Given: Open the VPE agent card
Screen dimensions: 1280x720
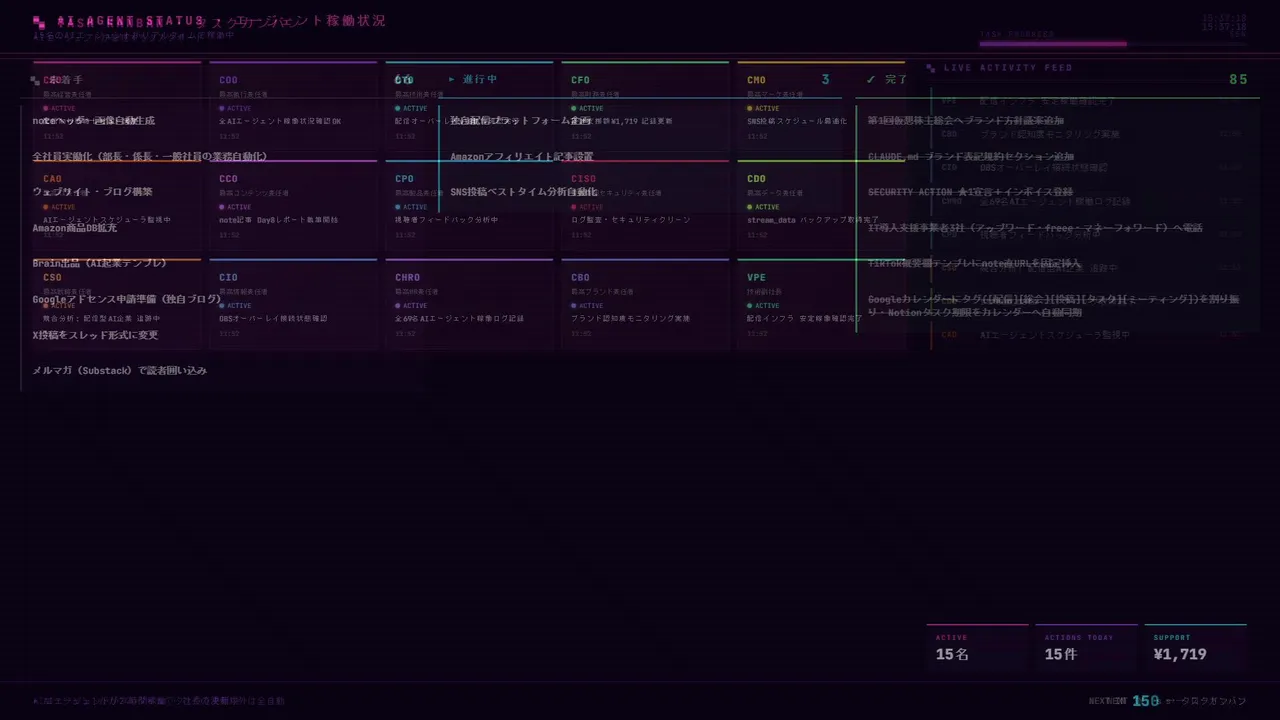Looking at the screenshot, I should coord(821,303).
